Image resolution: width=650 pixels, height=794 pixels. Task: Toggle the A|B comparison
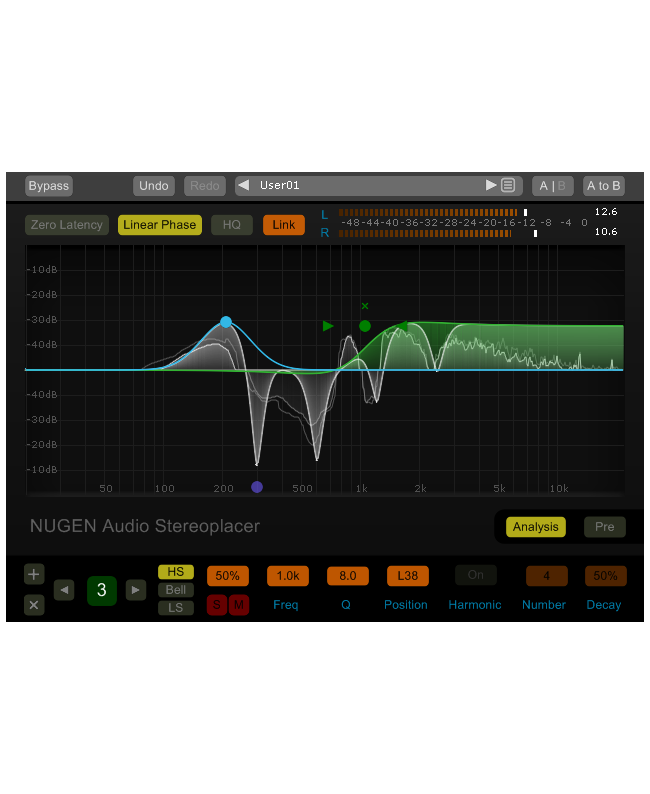click(552, 186)
